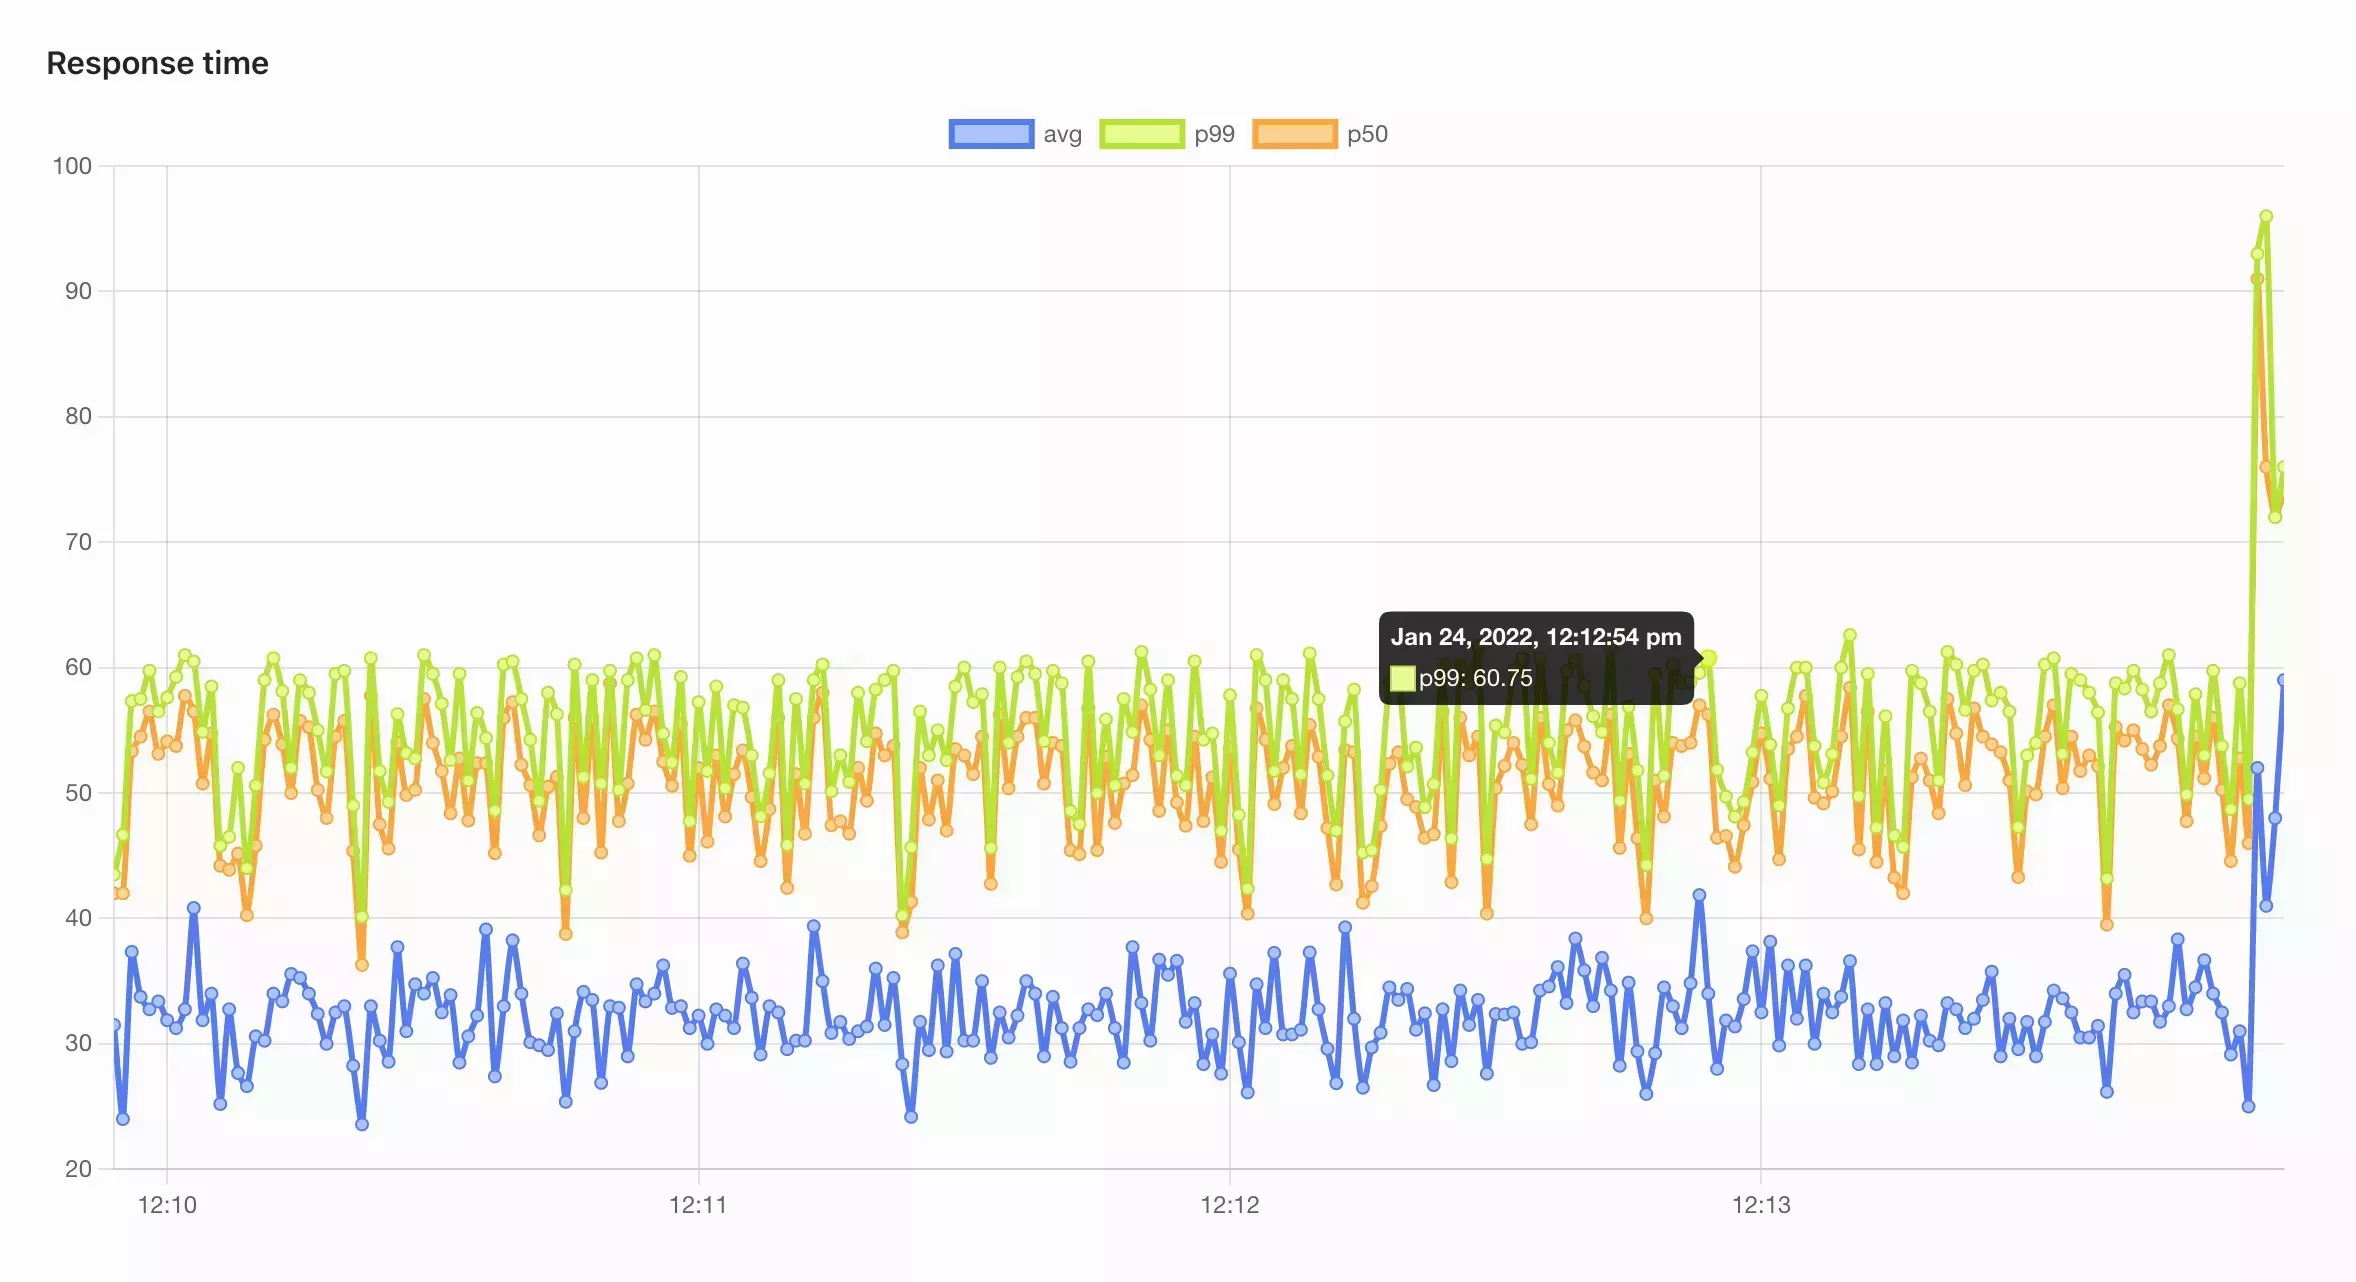Image resolution: width=2356 pixels, height=1282 pixels.
Task: Click the 'p50' legend label
Action: click(x=1367, y=135)
